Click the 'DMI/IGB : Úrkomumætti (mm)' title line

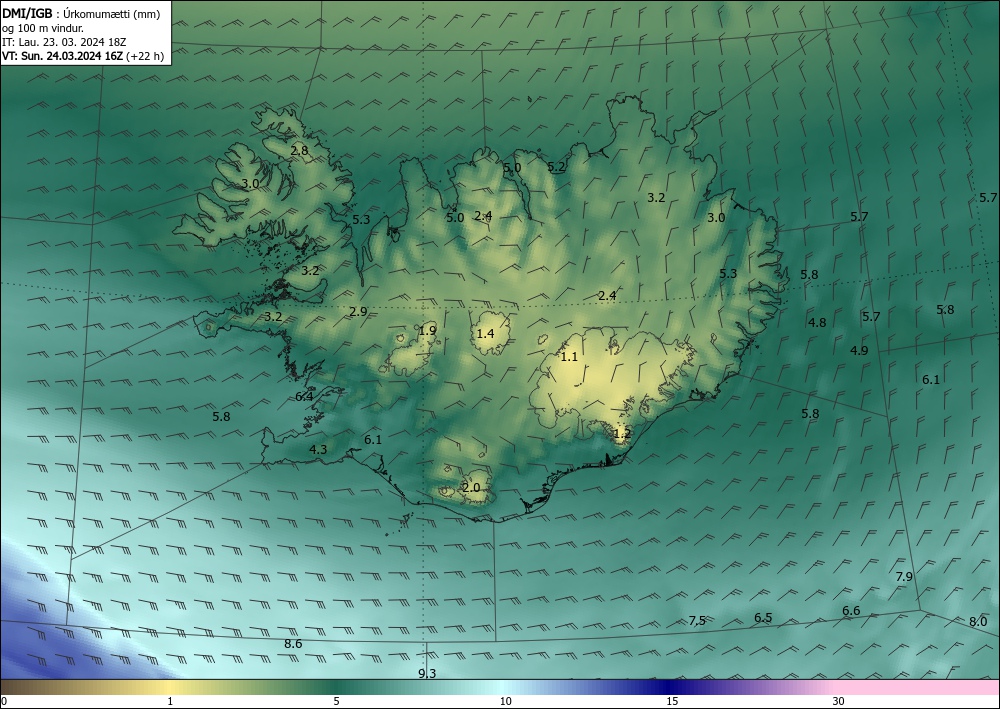tap(81, 14)
